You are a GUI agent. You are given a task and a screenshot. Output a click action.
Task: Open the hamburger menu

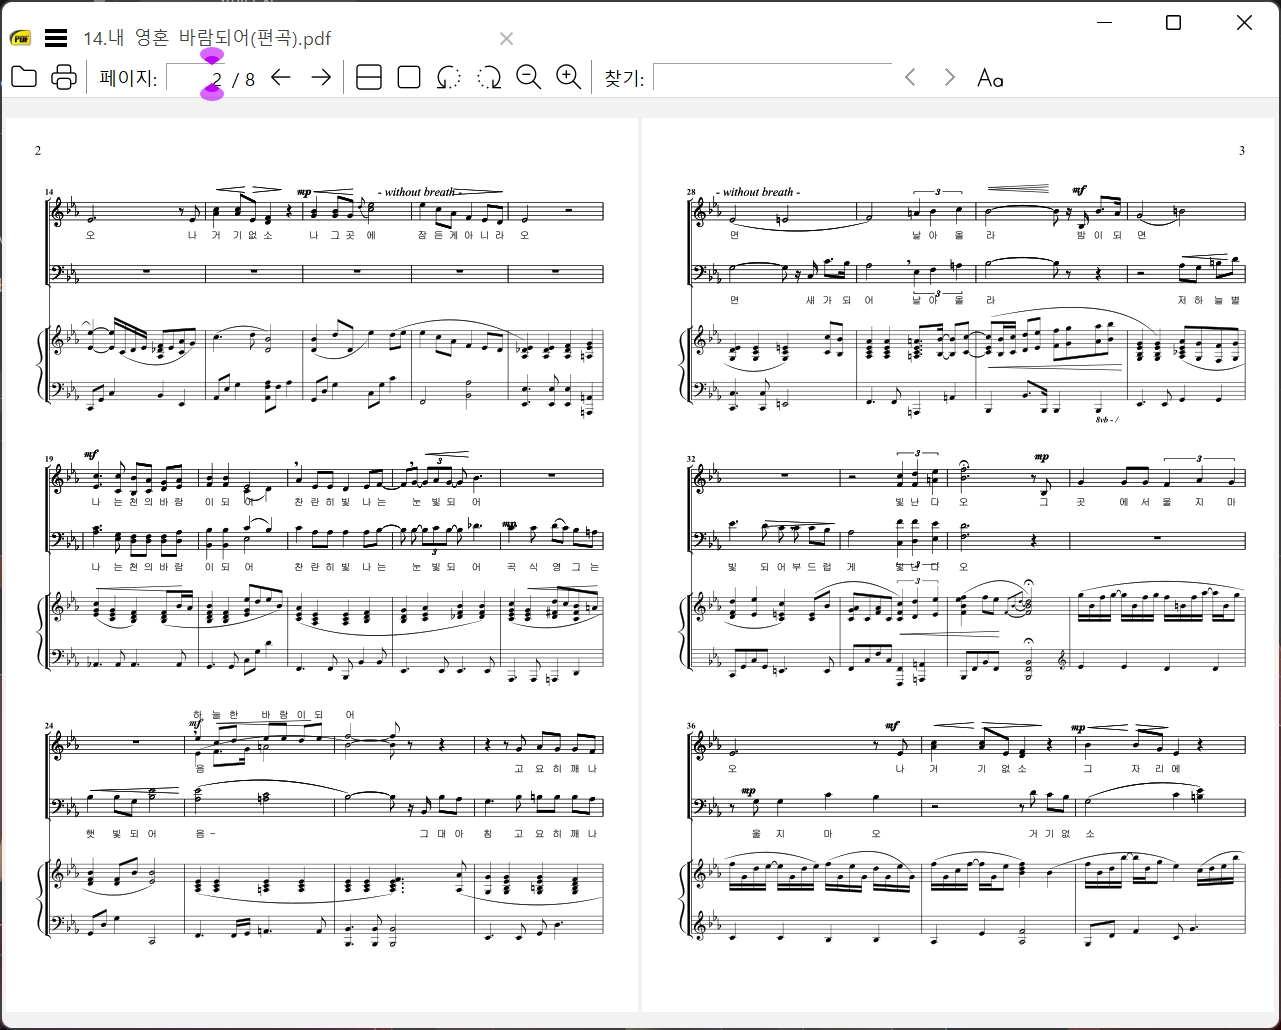tap(56, 38)
